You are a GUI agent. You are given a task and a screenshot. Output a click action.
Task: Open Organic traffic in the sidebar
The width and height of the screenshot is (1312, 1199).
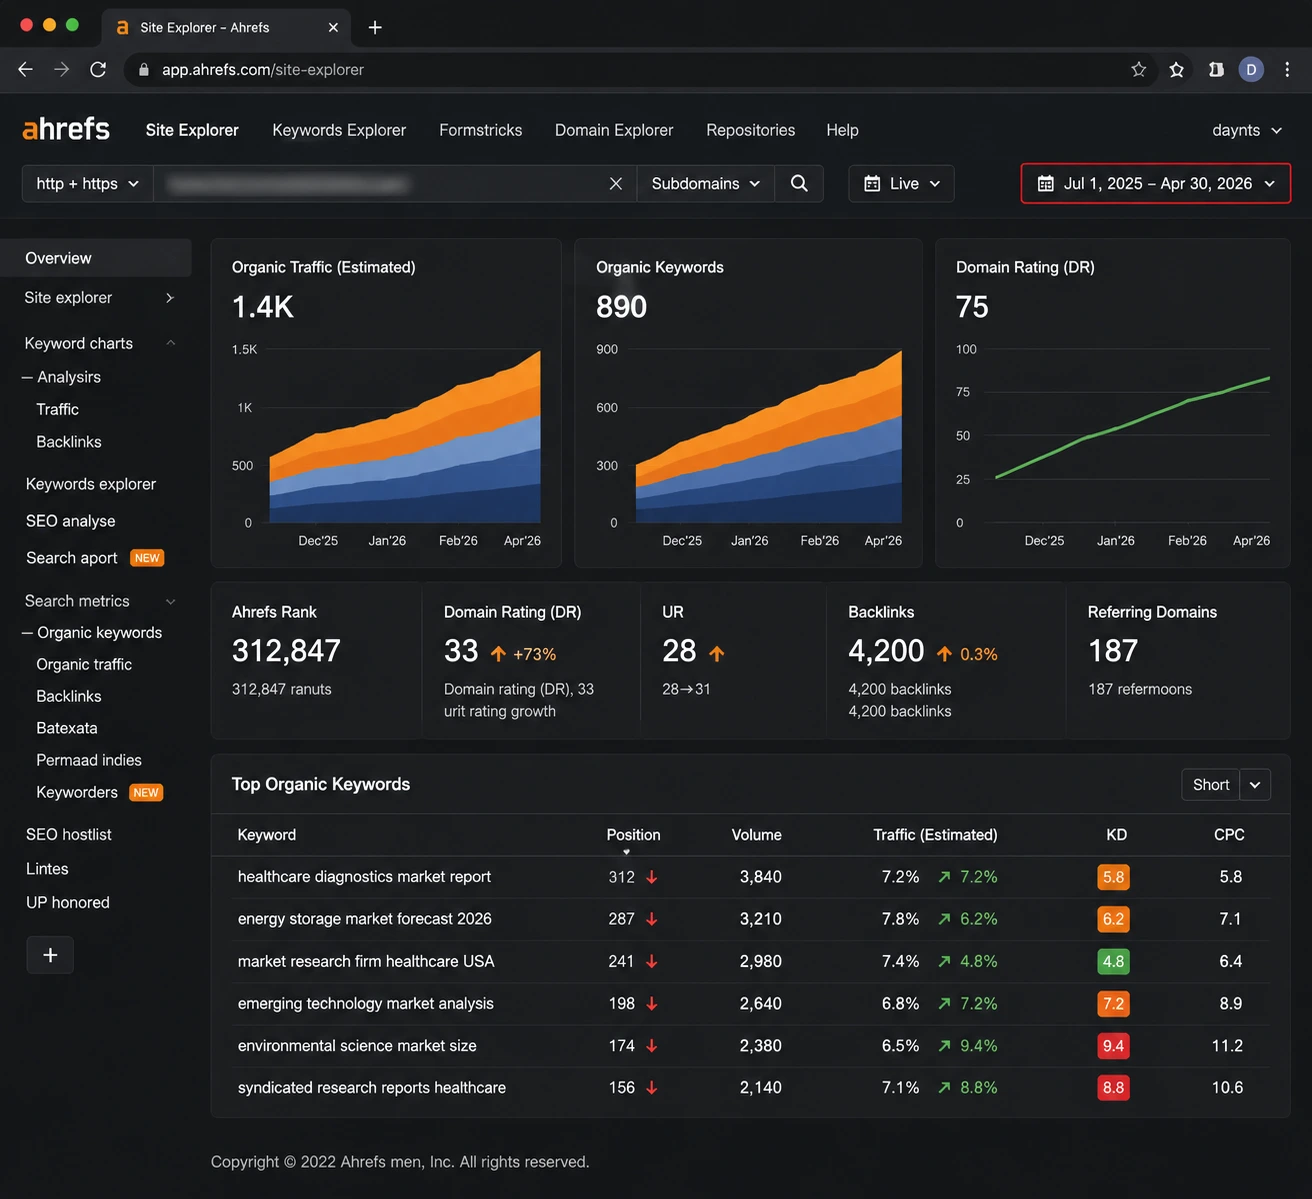coord(84,664)
